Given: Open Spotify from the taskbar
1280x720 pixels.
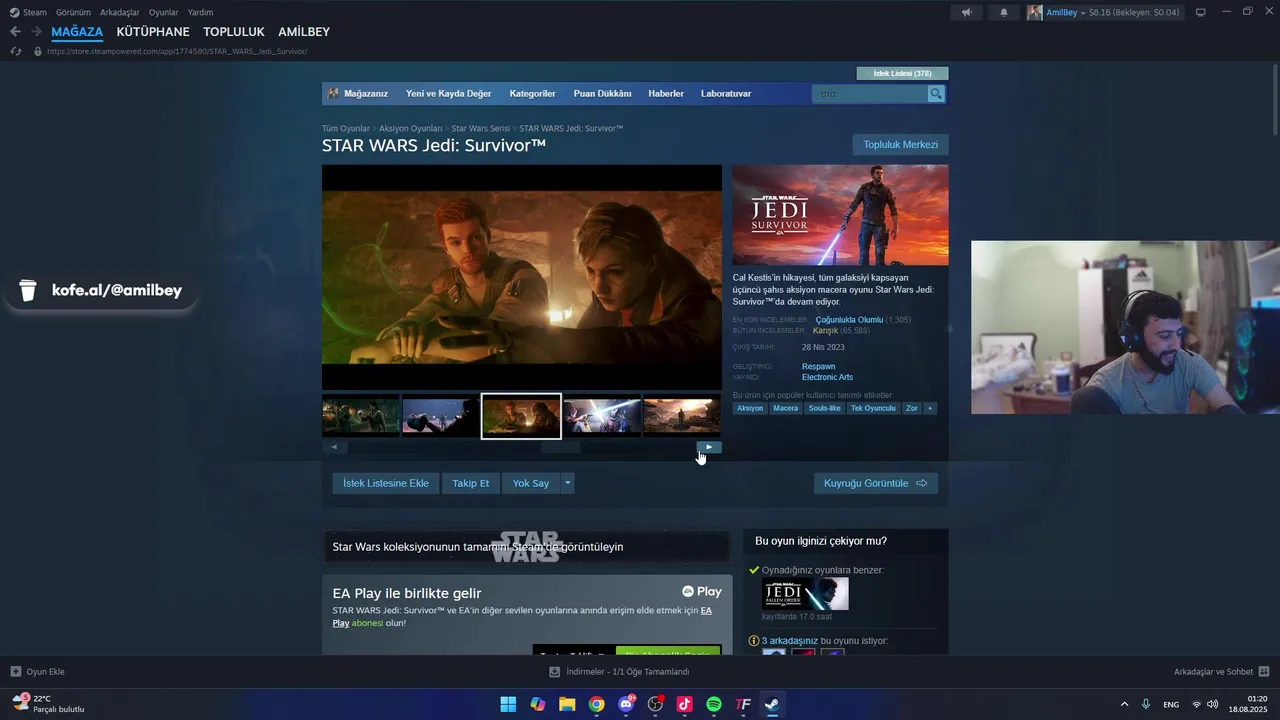Looking at the screenshot, I should click(714, 704).
